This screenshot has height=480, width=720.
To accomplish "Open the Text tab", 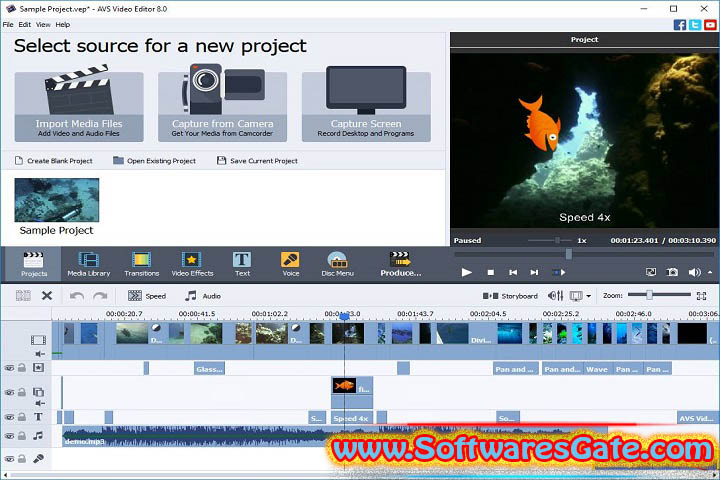I will point(242,264).
